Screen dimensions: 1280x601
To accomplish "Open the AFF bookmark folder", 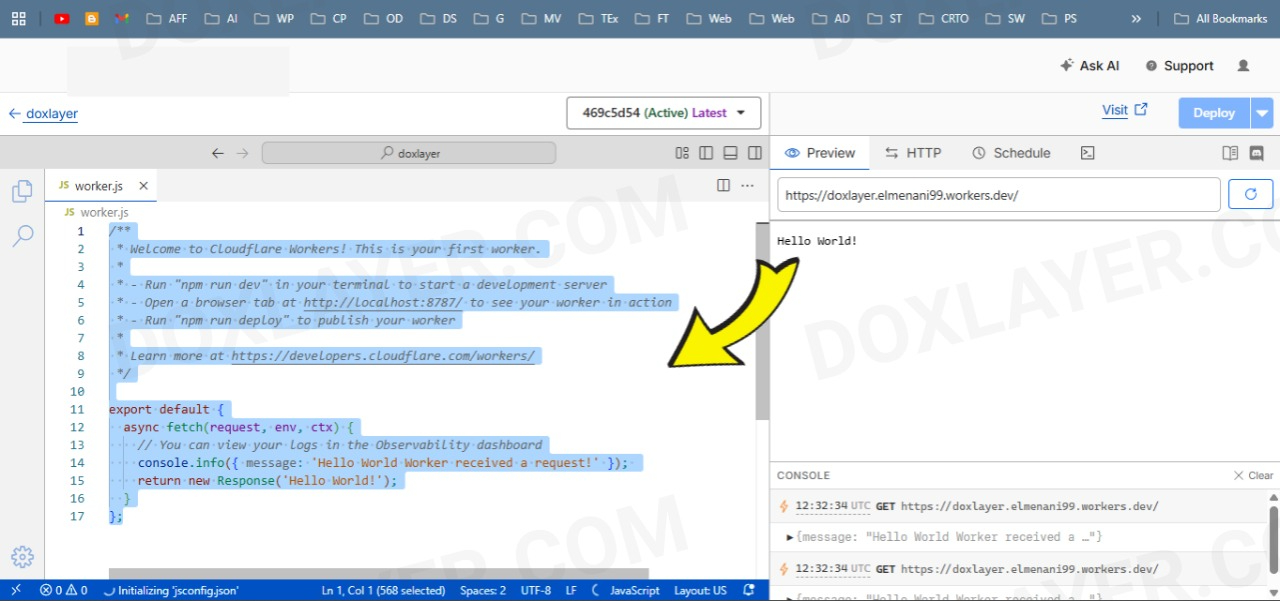I will (x=167, y=18).
